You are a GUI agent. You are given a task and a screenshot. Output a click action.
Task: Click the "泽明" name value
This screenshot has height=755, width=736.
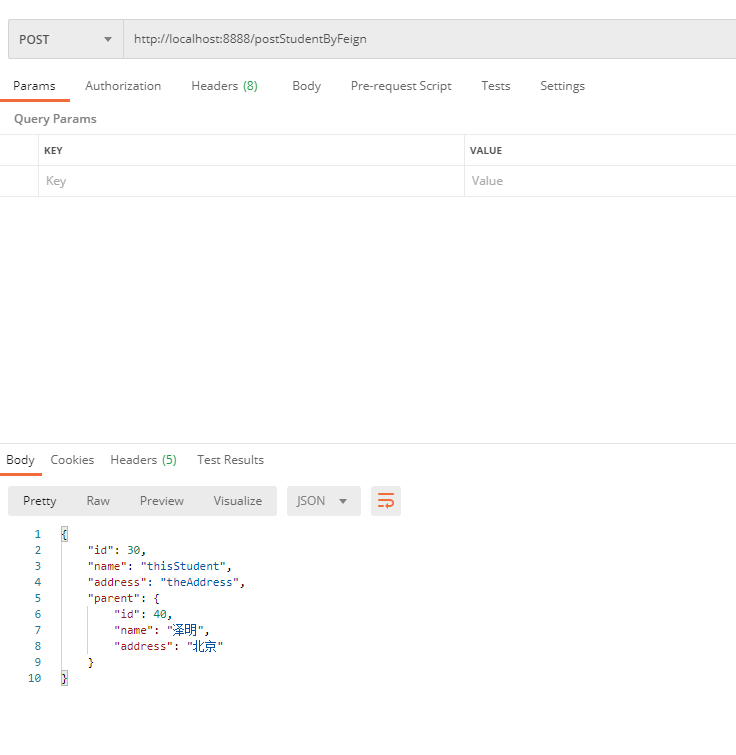(185, 630)
